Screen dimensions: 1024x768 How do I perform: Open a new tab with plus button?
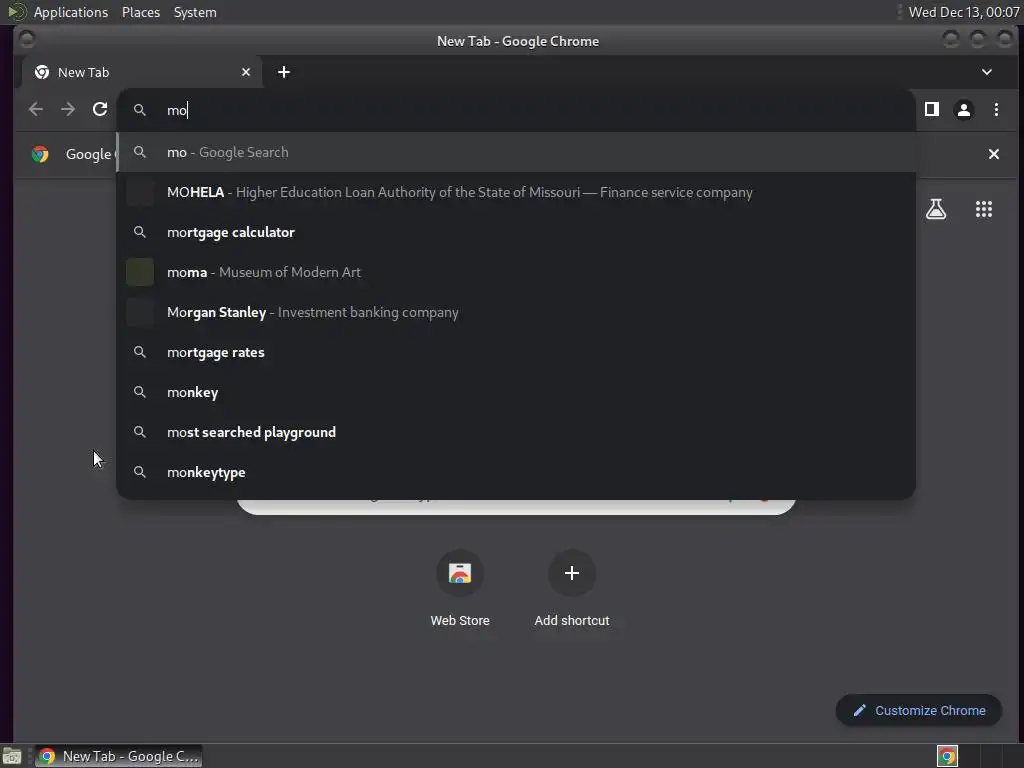pyautogui.click(x=283, y=72)
